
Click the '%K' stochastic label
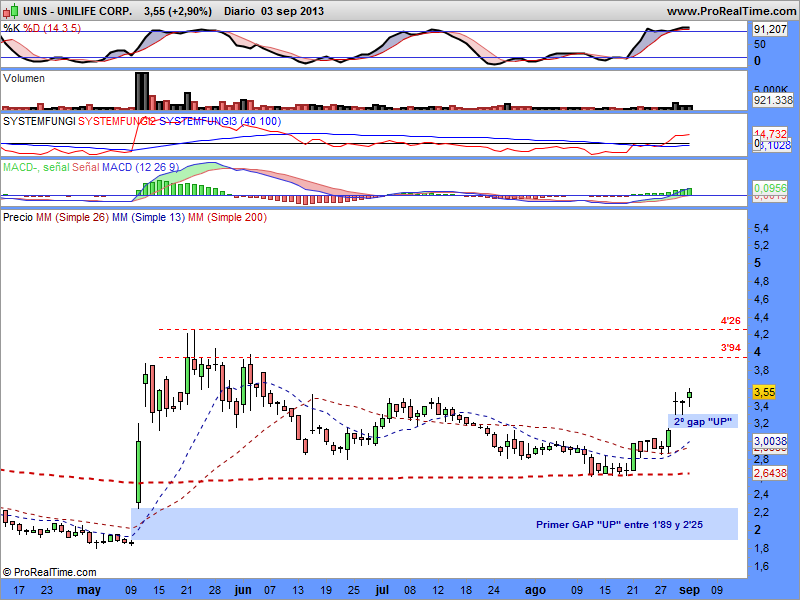(x=11, y=28)
